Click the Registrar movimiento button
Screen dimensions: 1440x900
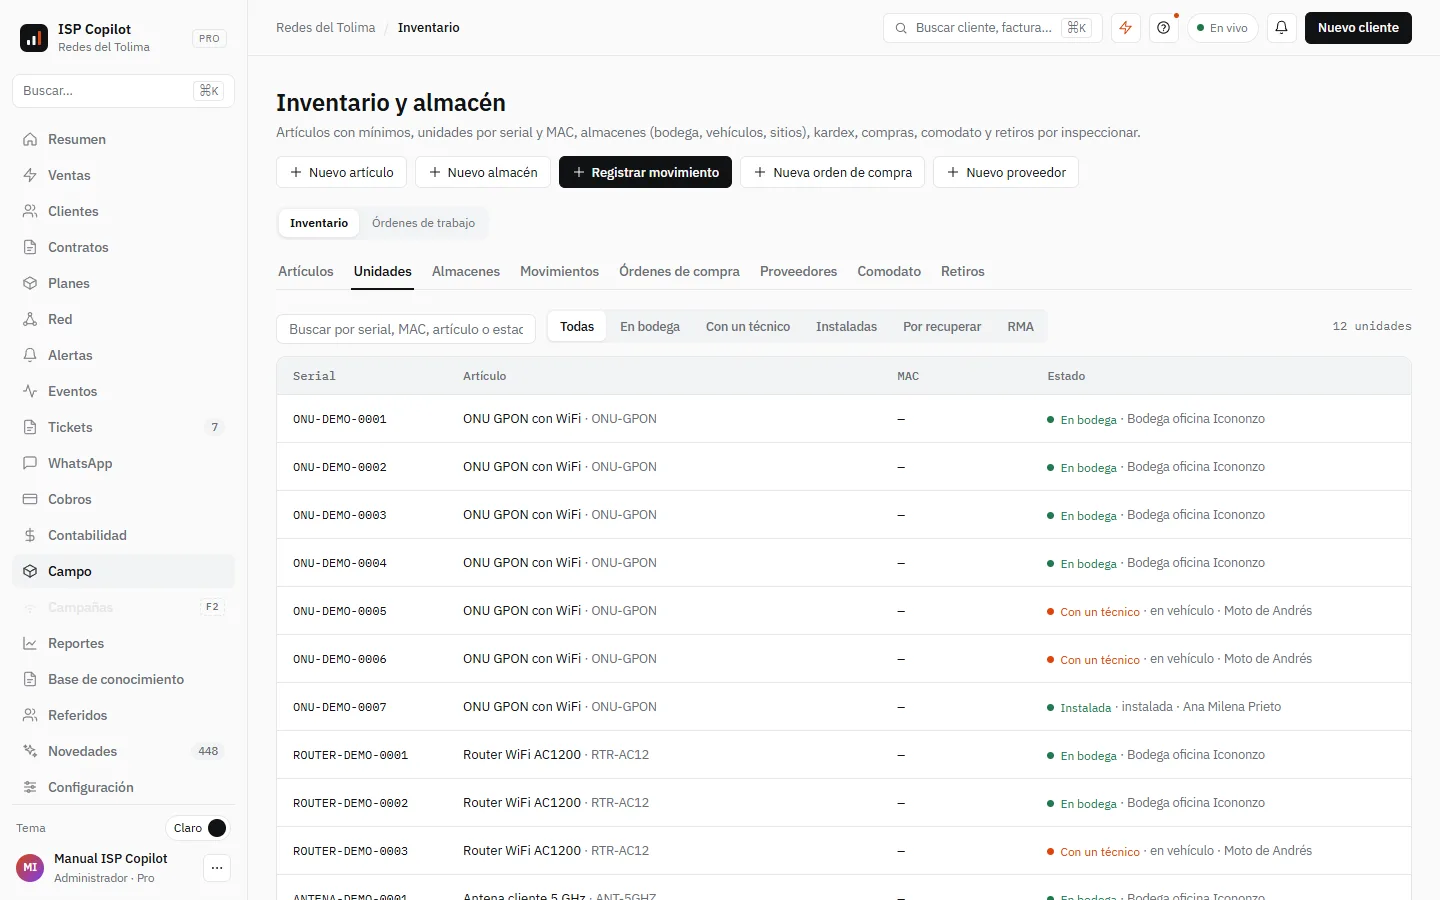coord(645,172)
